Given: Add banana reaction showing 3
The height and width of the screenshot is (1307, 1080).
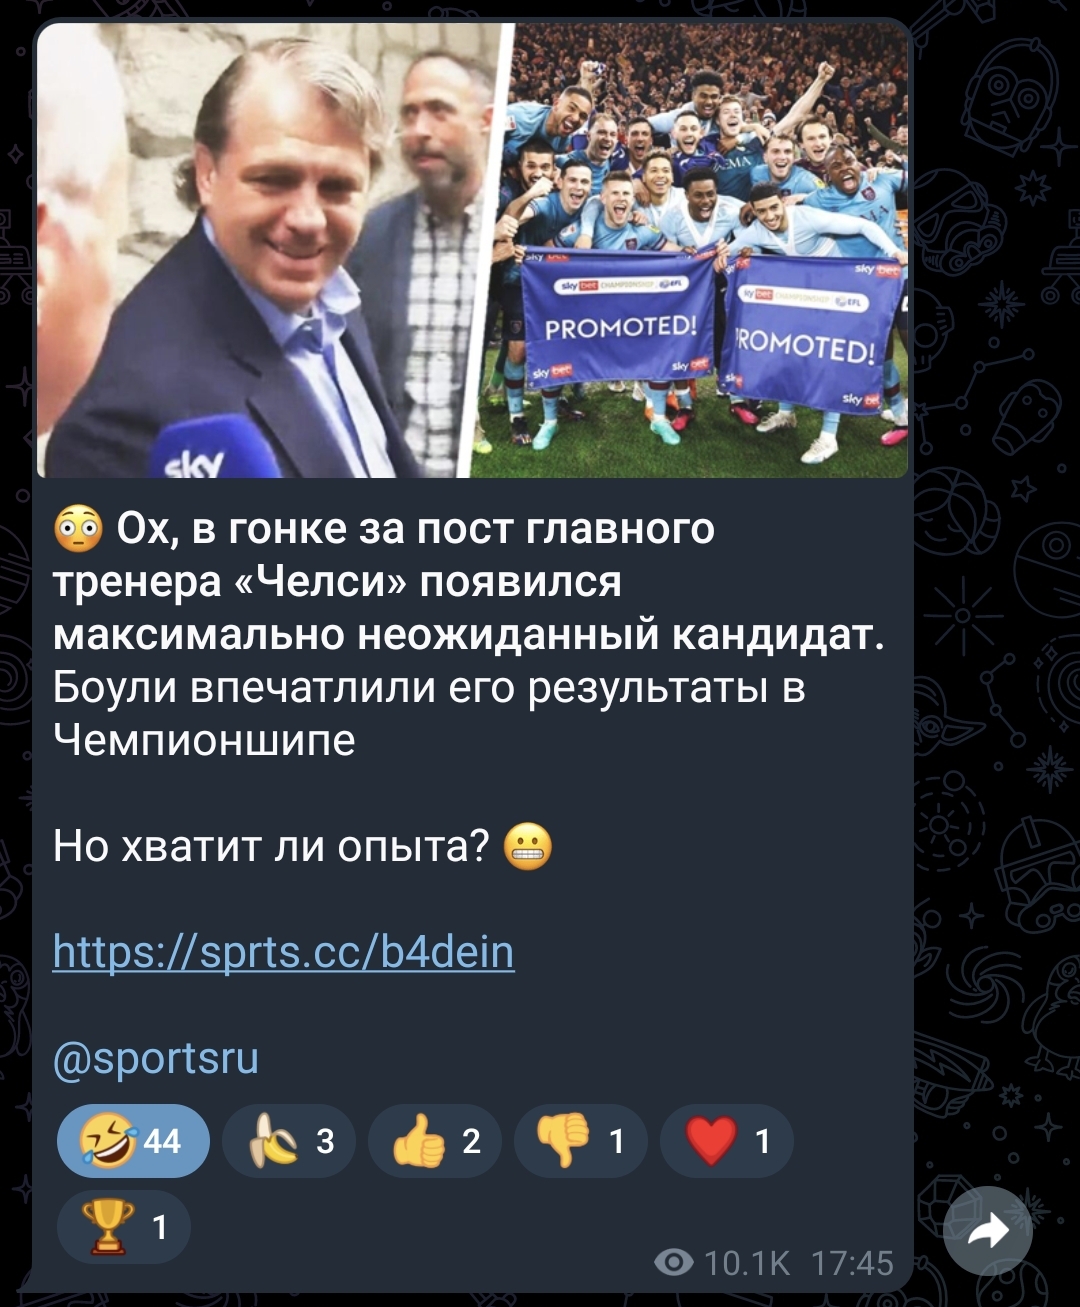Looking at the screenshot, I should tap(289, 1141).
